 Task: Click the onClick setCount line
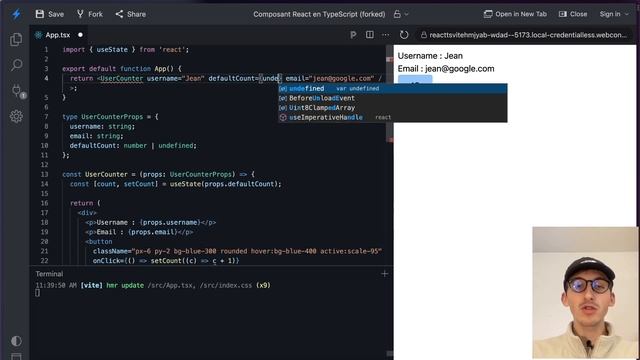pos(166,261)
